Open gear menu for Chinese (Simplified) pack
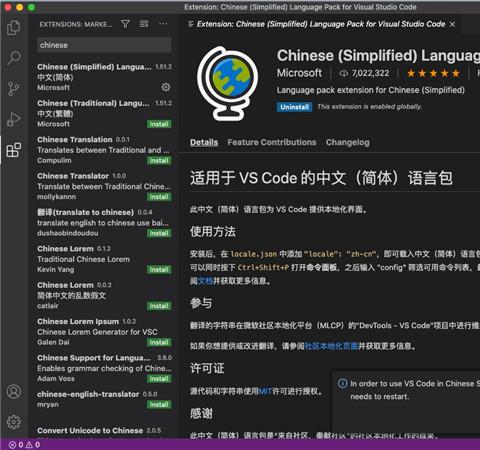Viewport: 480px width, 450px height. [166, 87]
